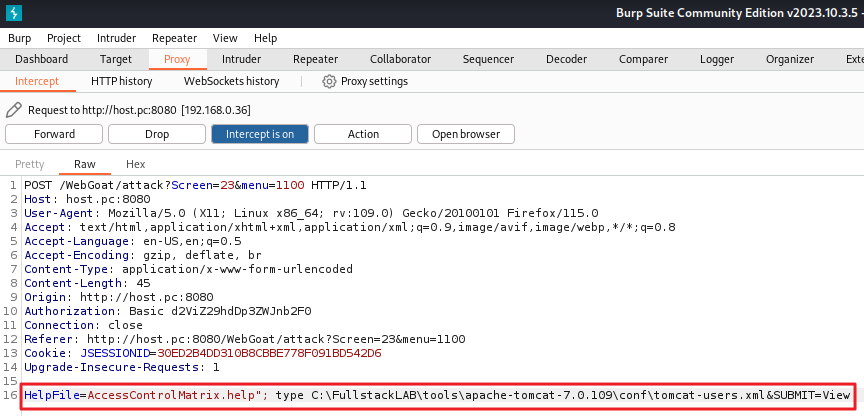Click the Origin header line
864x416 pixels.
[118, 297]
